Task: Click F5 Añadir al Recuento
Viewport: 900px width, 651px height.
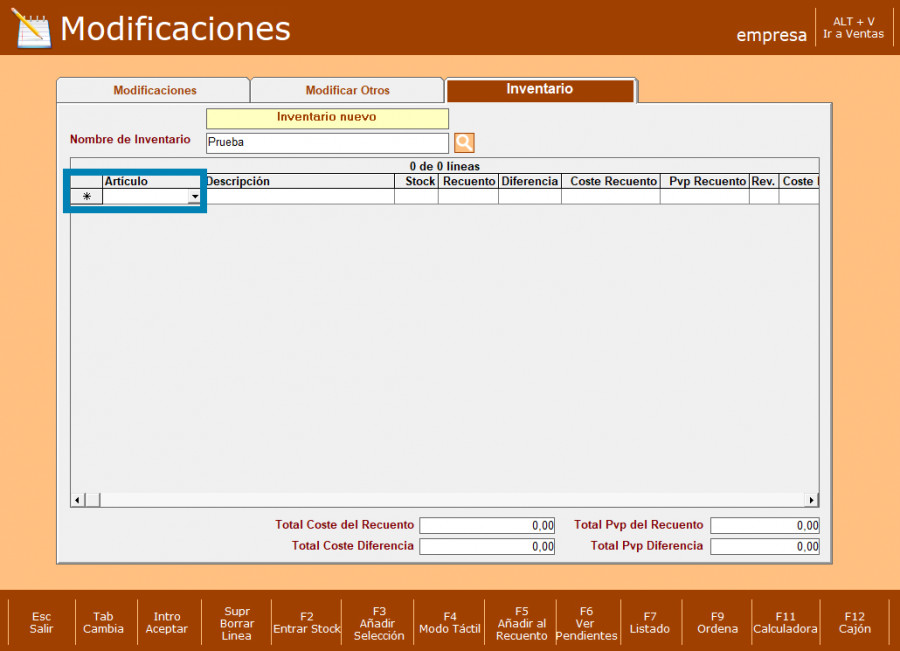Action: [x=521, y=623]
